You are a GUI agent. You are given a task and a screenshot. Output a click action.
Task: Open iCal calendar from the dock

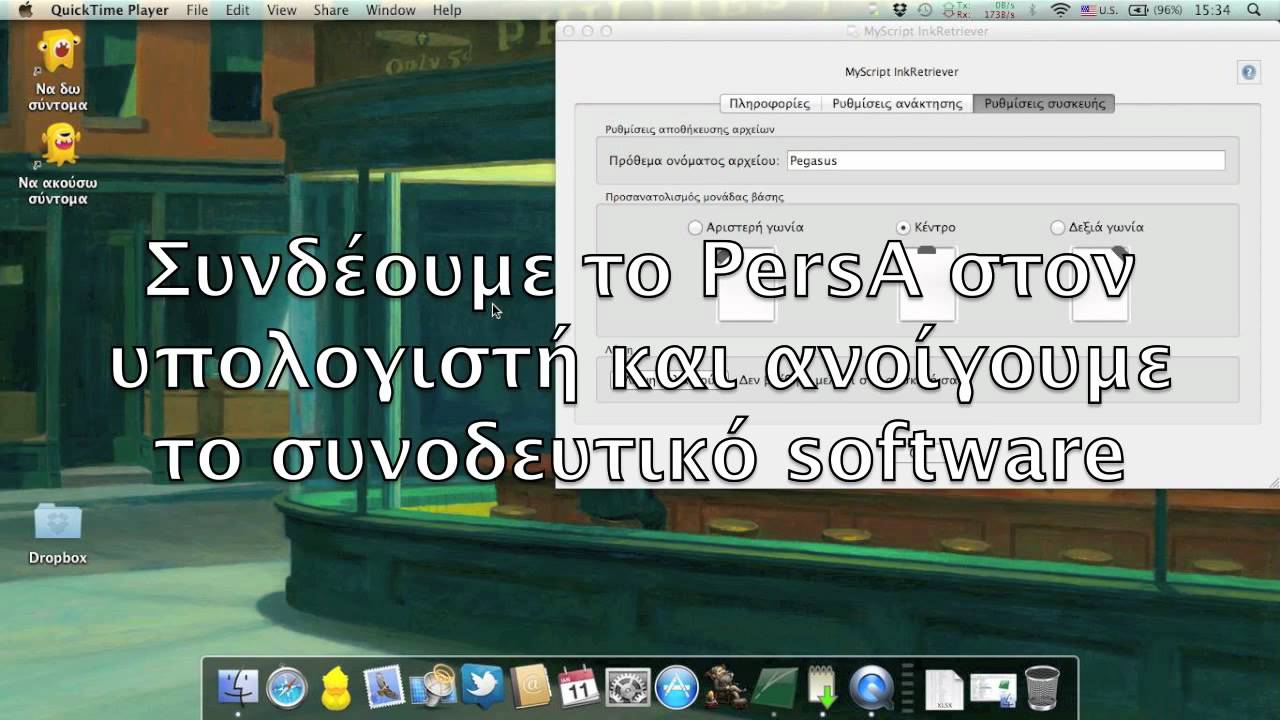coord(579,687)
